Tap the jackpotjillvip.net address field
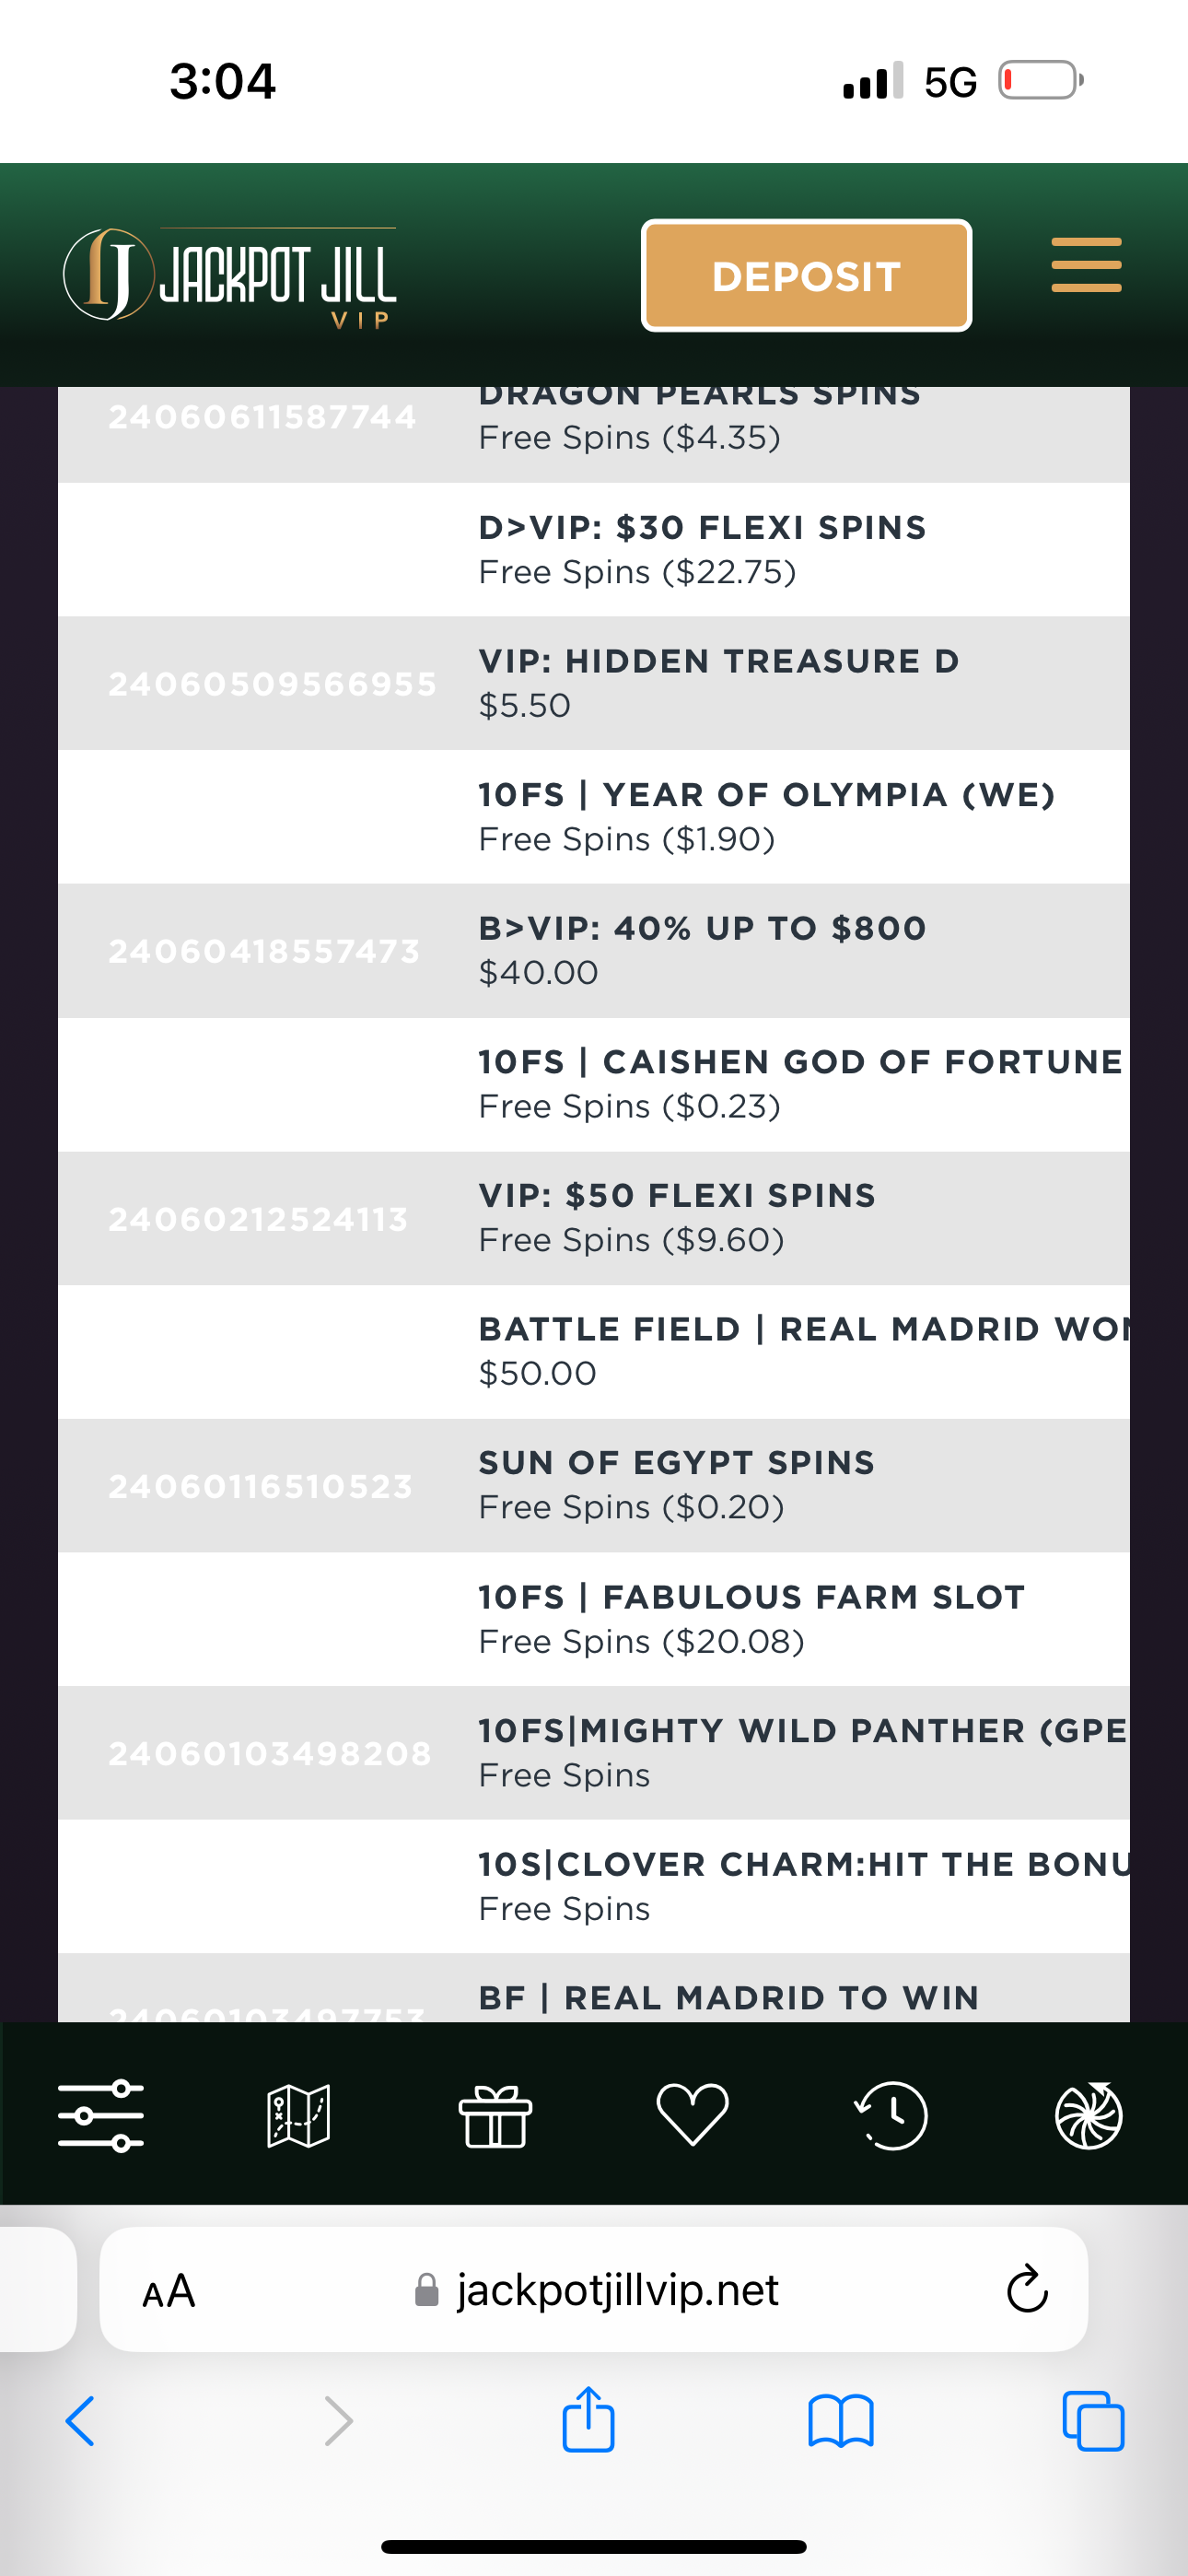The height and width of the screenshot is (2576, 1188). 616,2290
